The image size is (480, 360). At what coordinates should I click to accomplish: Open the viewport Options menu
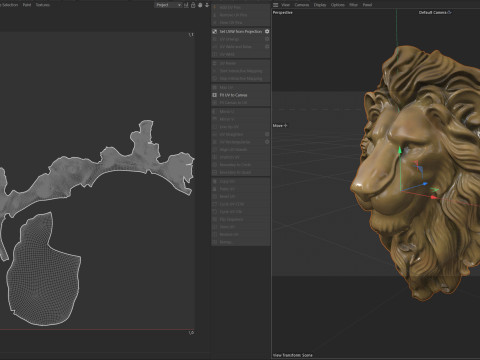[338, 5]
